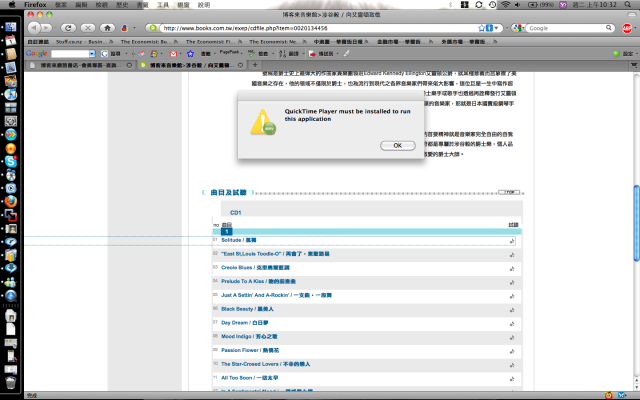Image resolution: width=640 pixels, height=400 pixels.
Task: Open the 工具 menu in menu bar
Action: pyautogui.click(x=162, y=4)
